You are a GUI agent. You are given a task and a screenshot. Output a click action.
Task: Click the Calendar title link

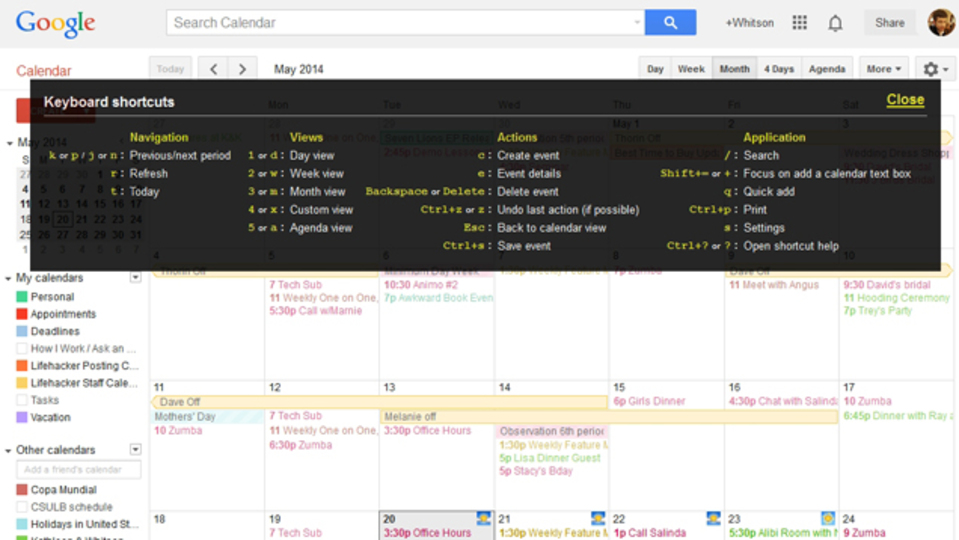pos(43,71)
